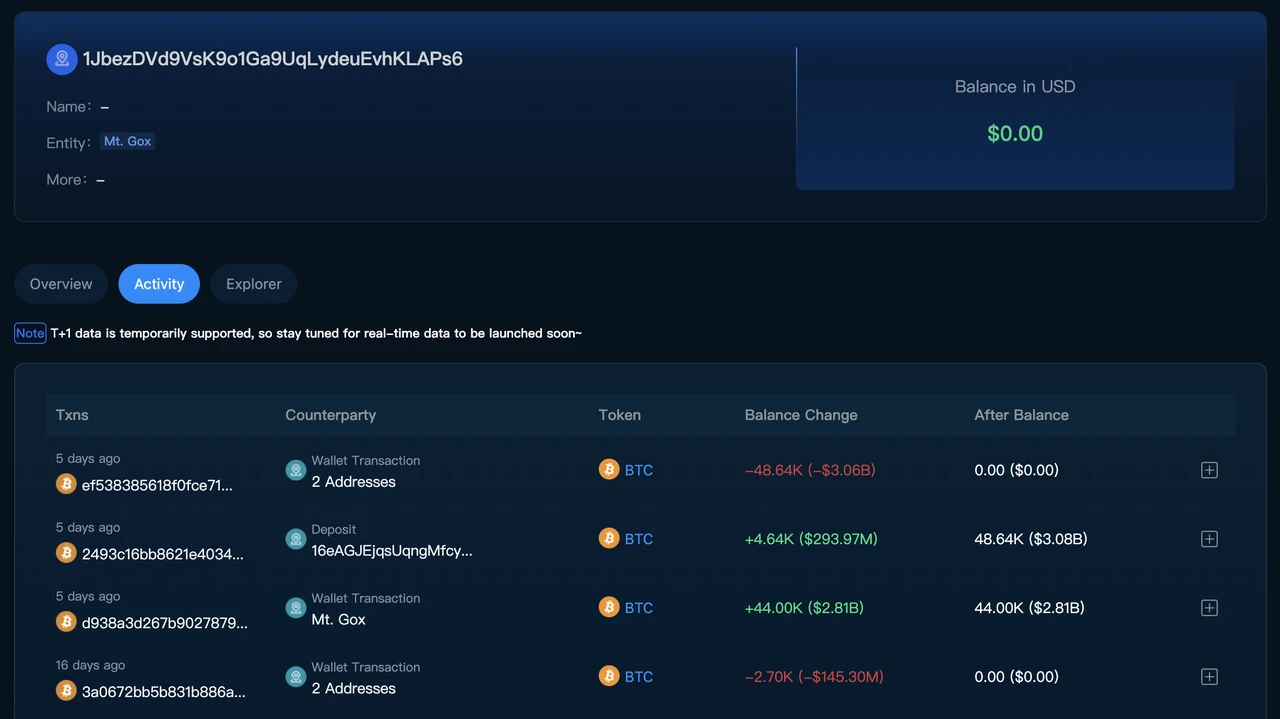Open transaction hash ef538385618f0fce71
This screenshot has width=1280, height=719.
[x=157, y=485]
